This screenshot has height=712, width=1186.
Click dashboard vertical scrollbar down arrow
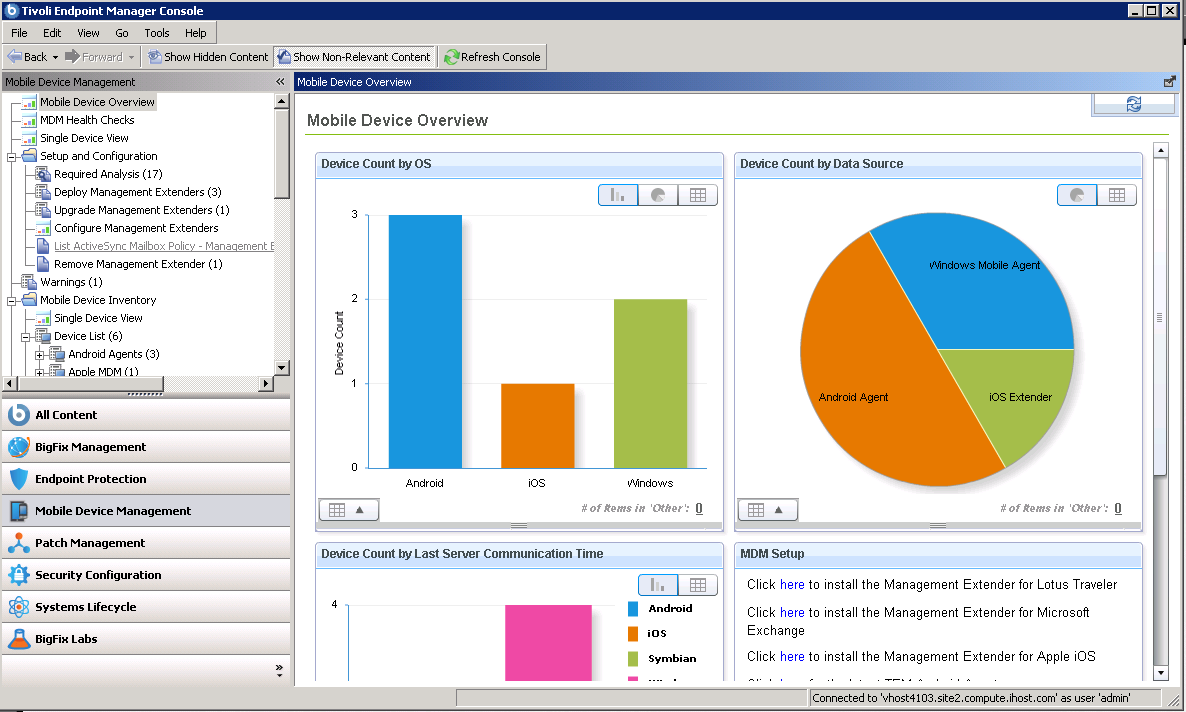point(1160,673)
